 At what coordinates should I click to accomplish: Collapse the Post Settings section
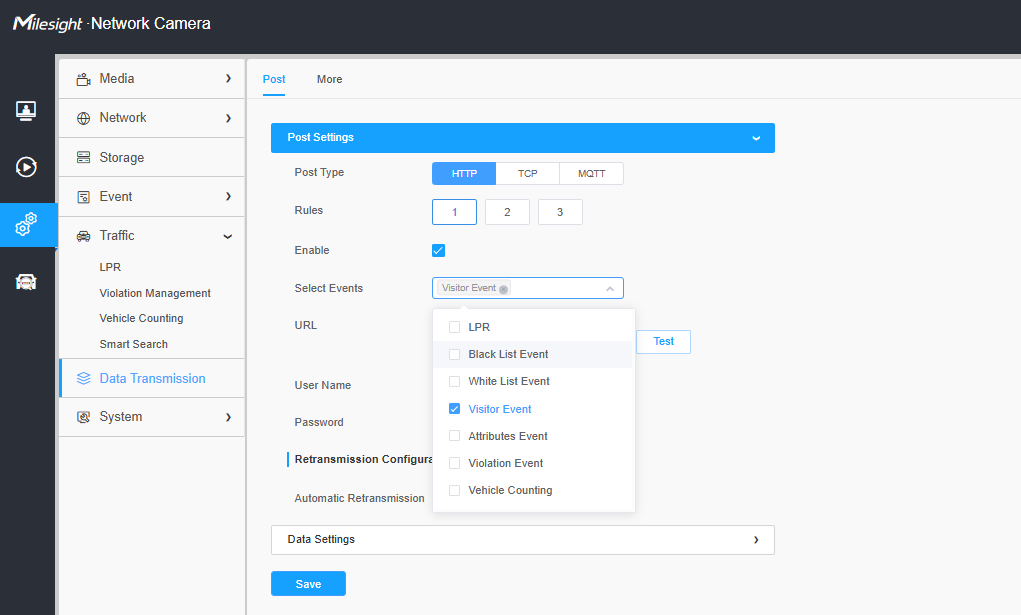coord(756,138)
